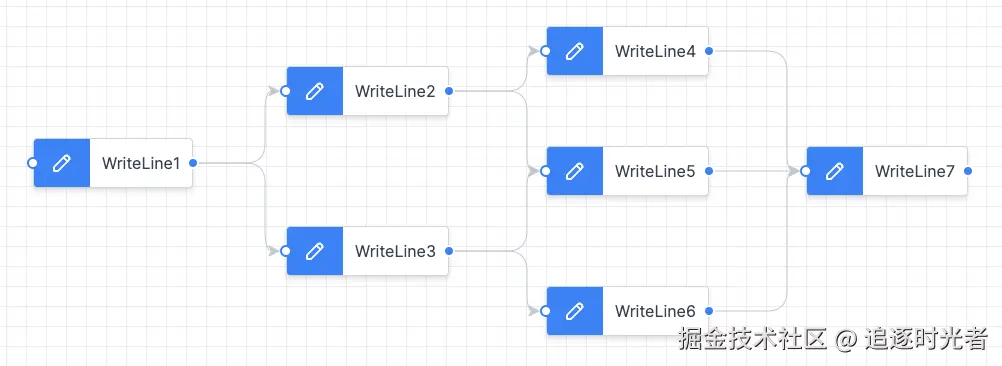This screenshot has height=366, width=1002.
Task: Click the pencil icon on WriteLine7 node
Action: (x=835, y=171)
